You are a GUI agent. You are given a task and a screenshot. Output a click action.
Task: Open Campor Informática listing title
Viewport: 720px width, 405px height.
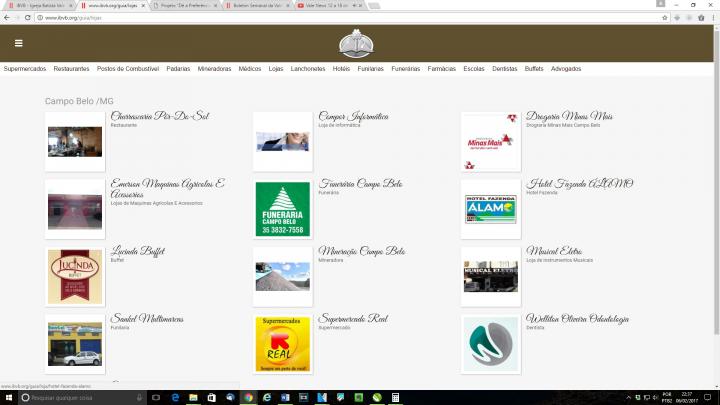click(x=354, y=116)
